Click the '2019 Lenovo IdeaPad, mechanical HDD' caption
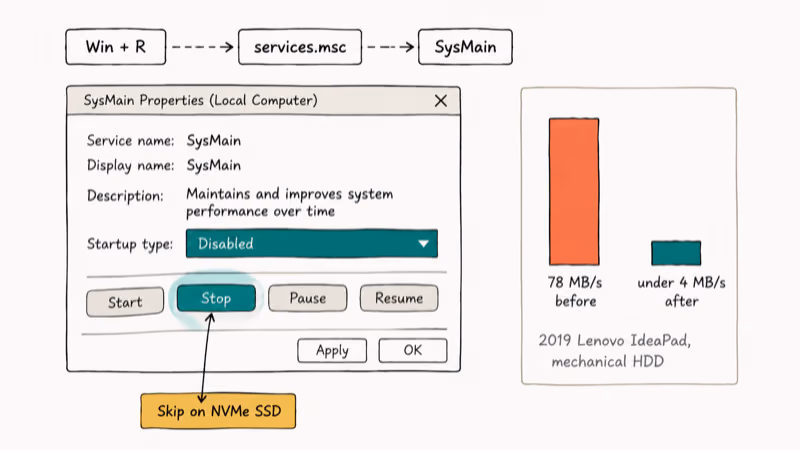 pos(614,351)
